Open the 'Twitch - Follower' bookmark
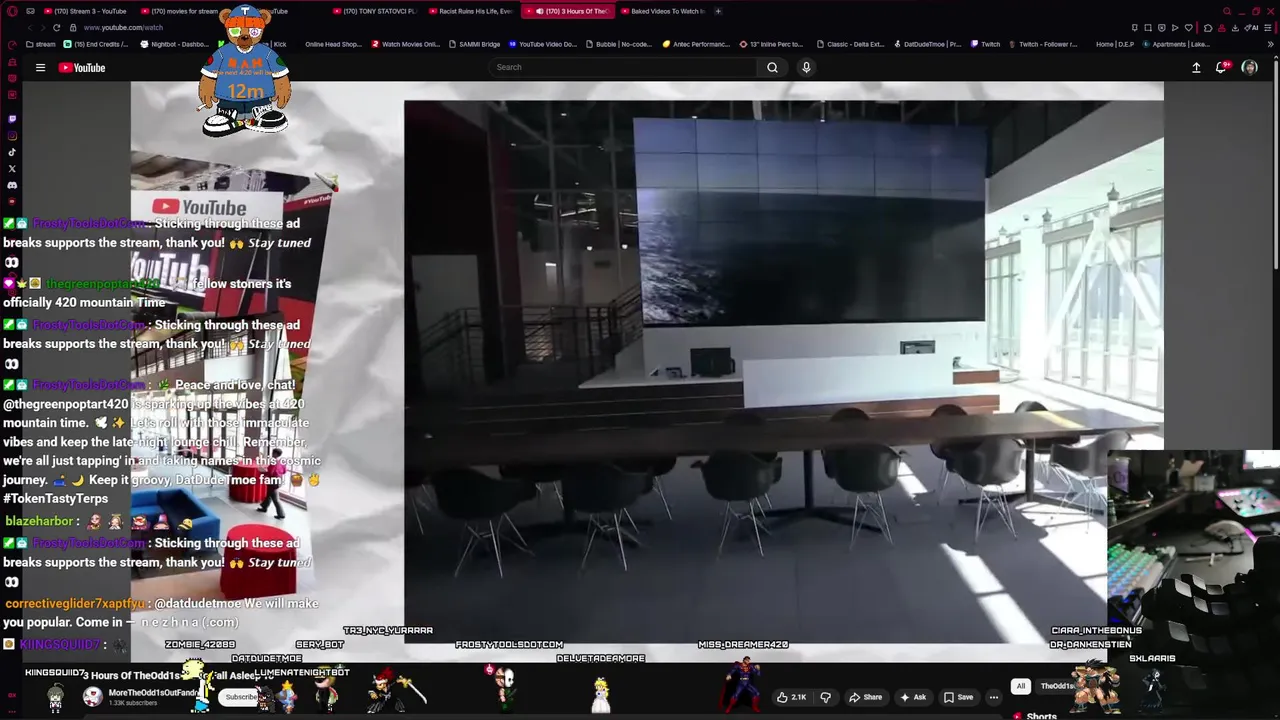The height and width of the screenshot is (720, 1280). (1043, 44)
